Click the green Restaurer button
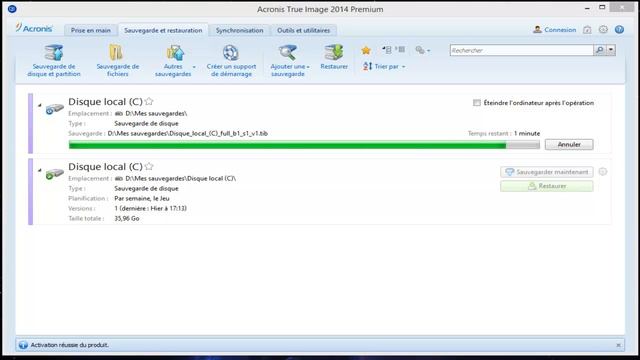Image resolution: width=640 pixels, height=360 pixels. (547, 186)
